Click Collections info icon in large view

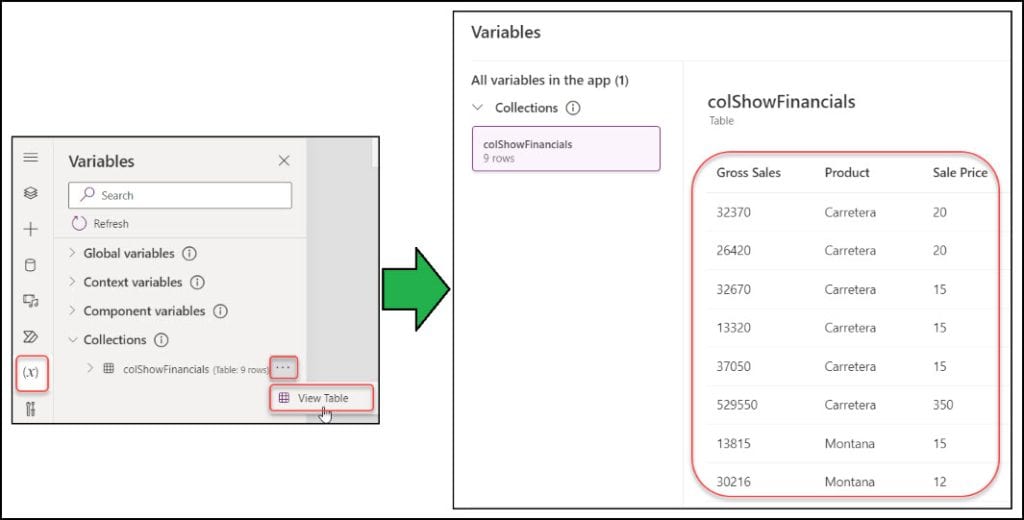click(573, 108)
